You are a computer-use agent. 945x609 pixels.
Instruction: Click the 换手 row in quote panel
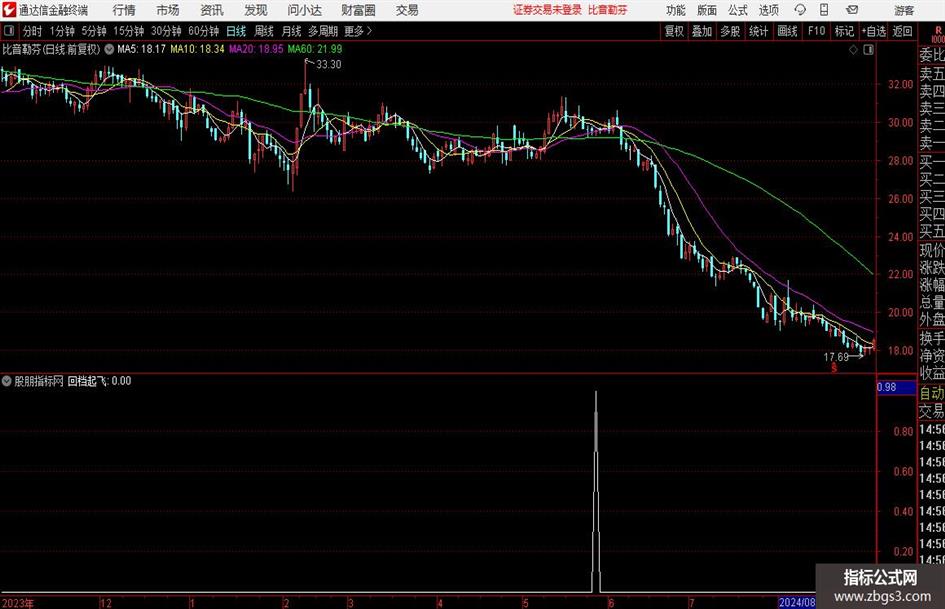pyautogui.click(x=932, y=338)
